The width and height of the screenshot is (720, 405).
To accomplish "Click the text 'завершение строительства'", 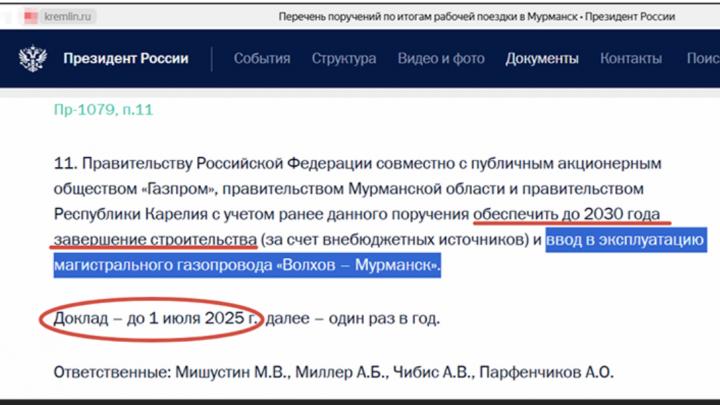I will pyautogui.click(x=155, y=239).
